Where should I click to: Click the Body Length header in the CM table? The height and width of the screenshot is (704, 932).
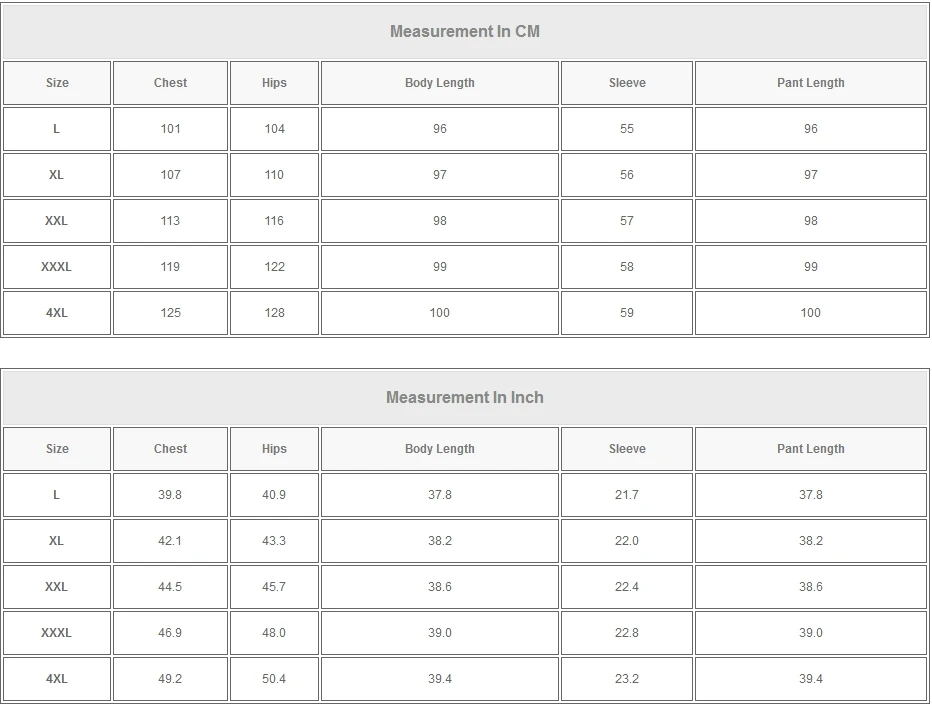[x=440, y=83]
